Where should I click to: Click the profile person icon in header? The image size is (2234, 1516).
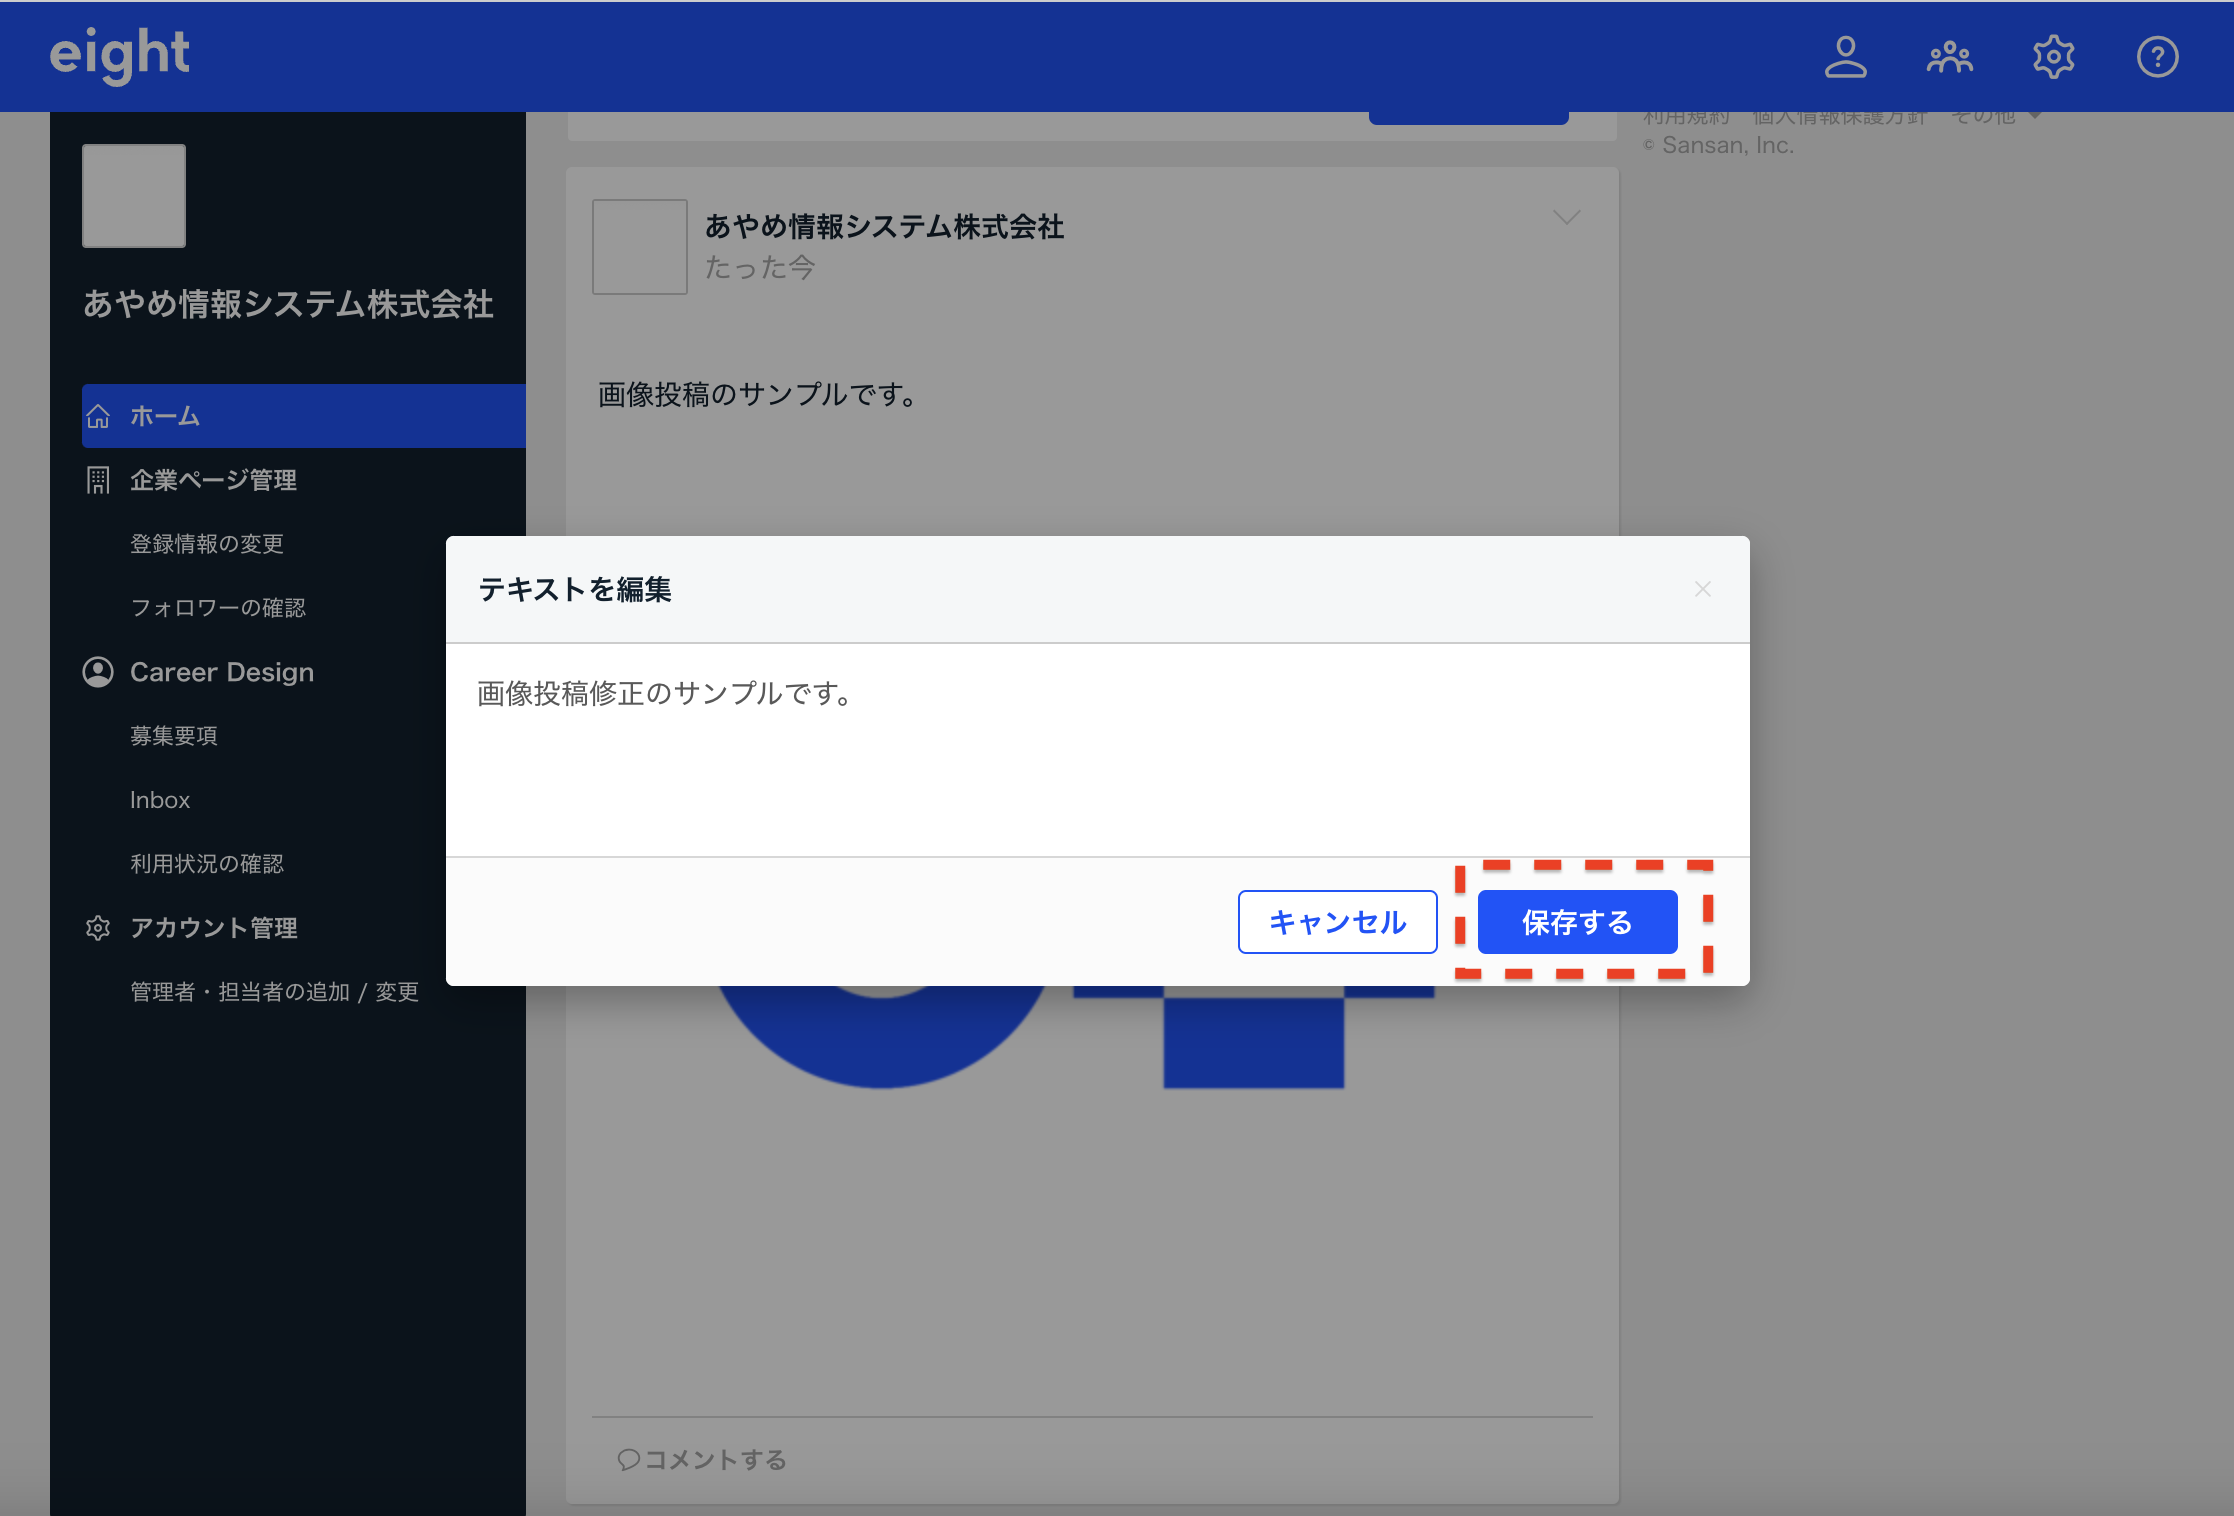coord(1845,57)
